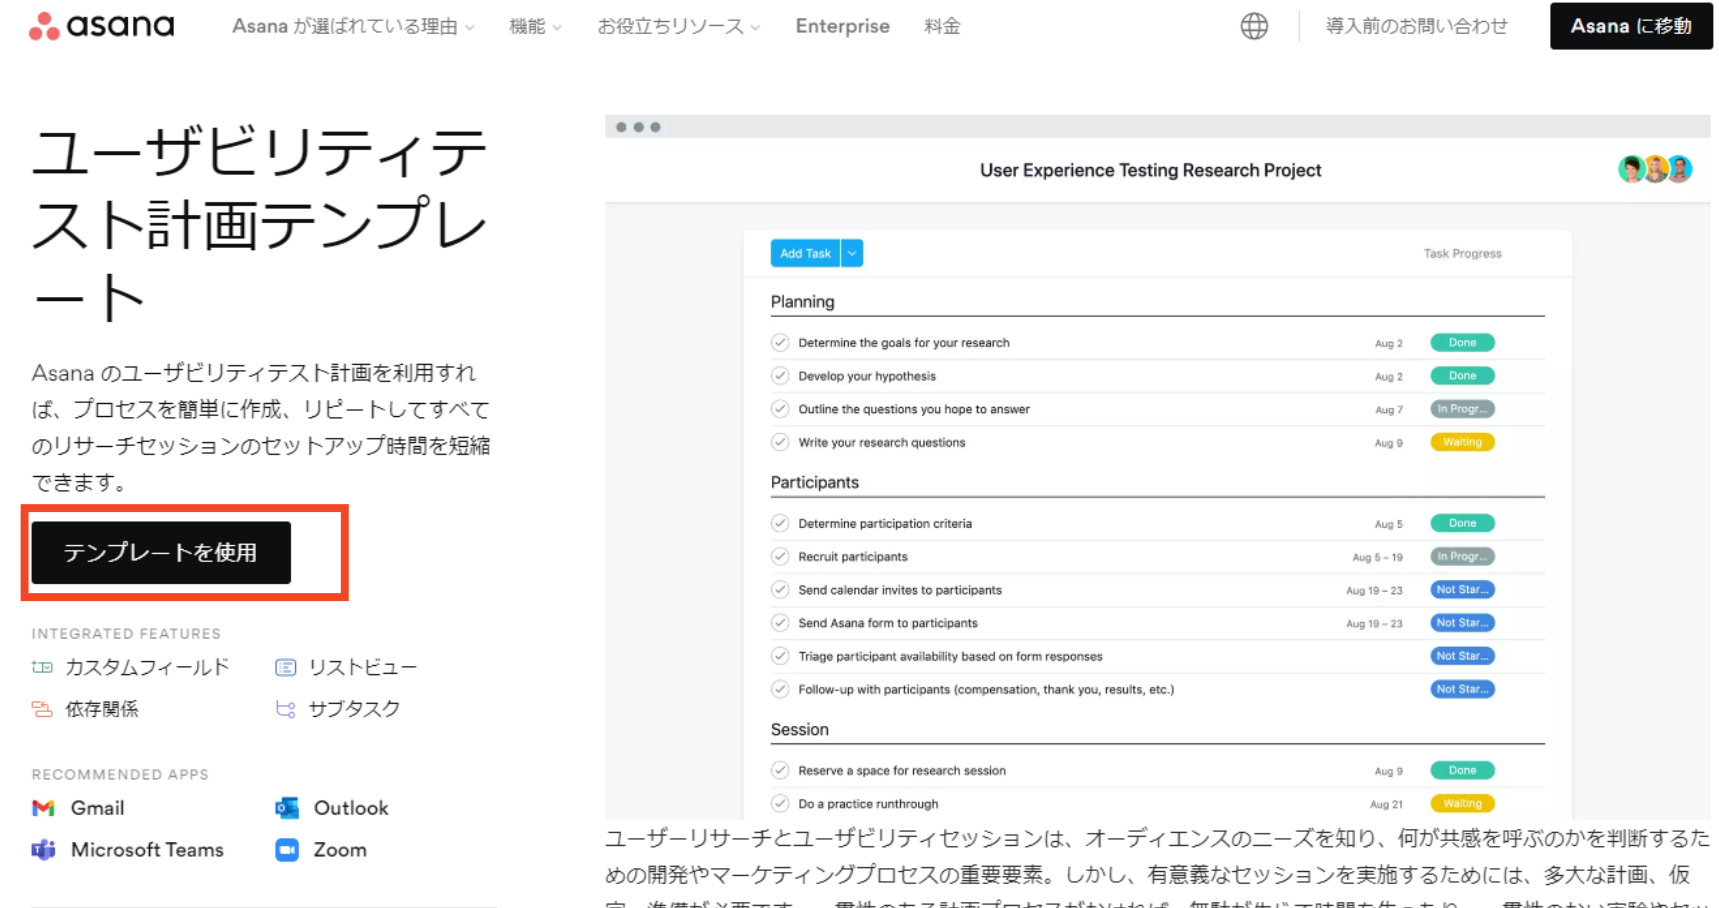Click the 依存関係 dependency icon

click(42, 709)
